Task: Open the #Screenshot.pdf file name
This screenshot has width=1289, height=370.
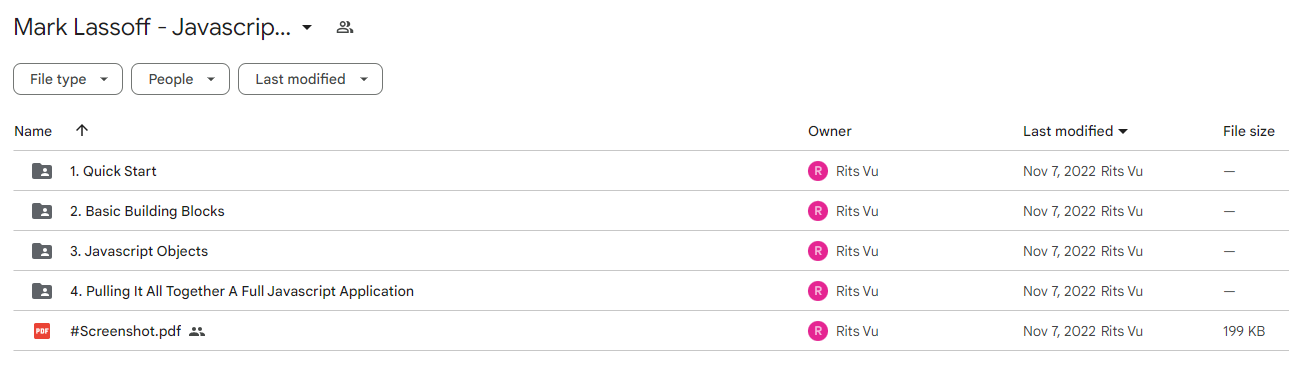Action: 126,331
